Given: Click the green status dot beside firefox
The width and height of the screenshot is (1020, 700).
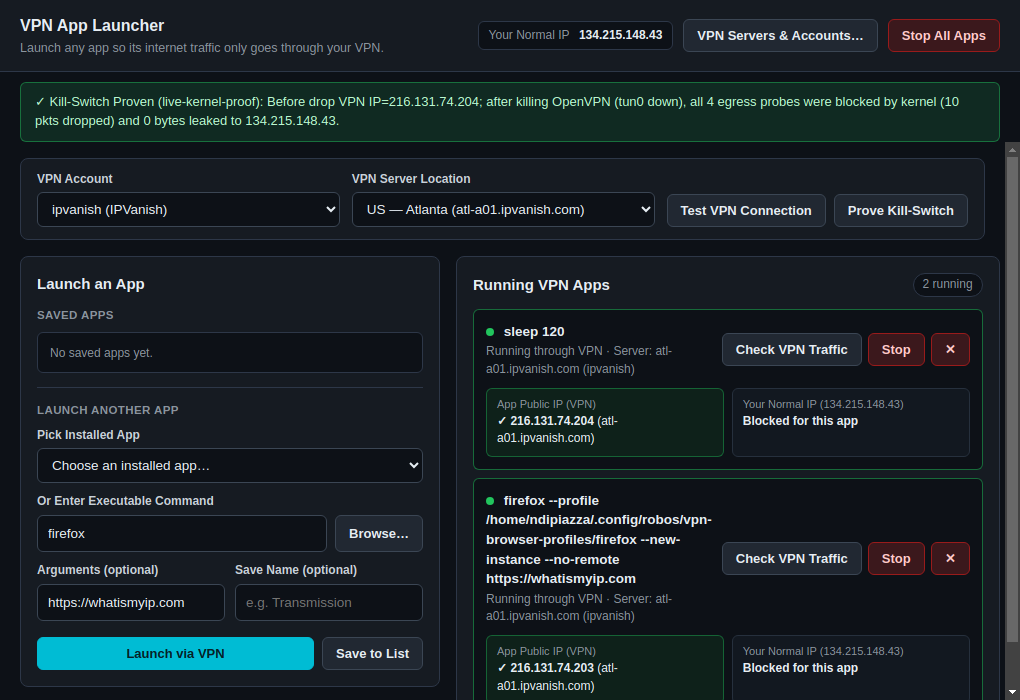Looking at the screenshot, I should pyautogui.click(x=490, y=501).
